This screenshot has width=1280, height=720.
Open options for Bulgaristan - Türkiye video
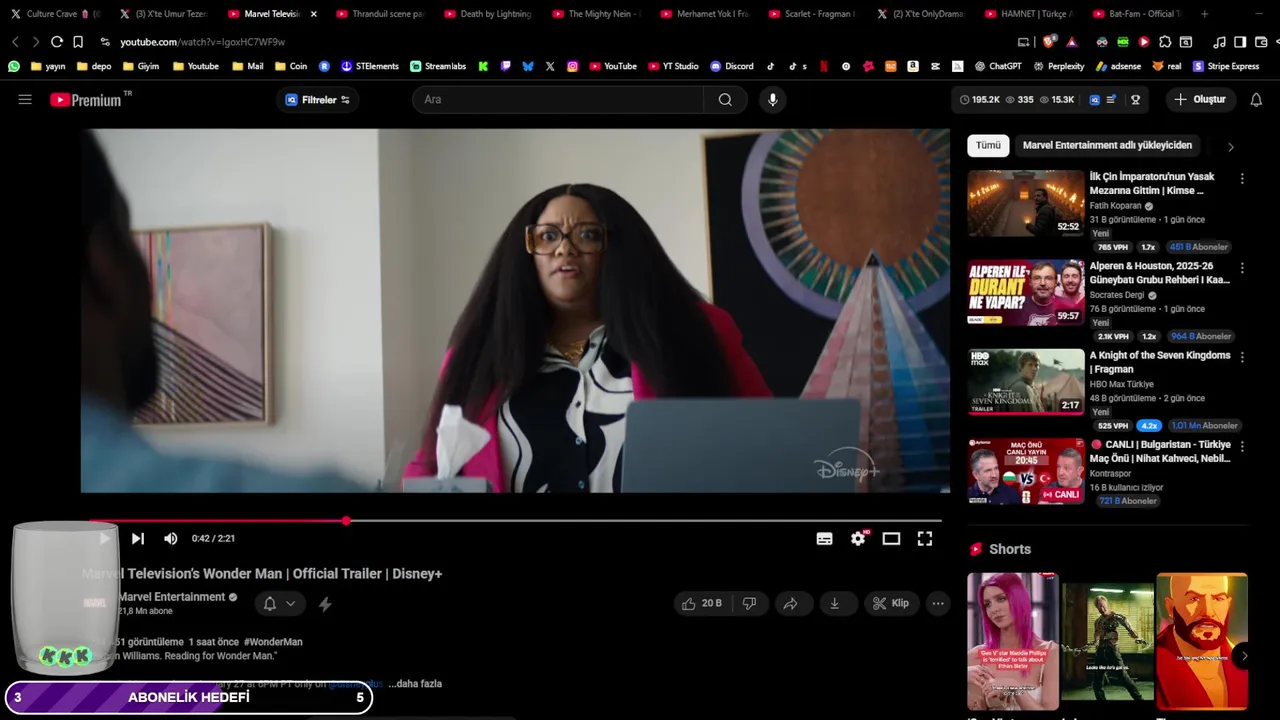coord(1242,446)
